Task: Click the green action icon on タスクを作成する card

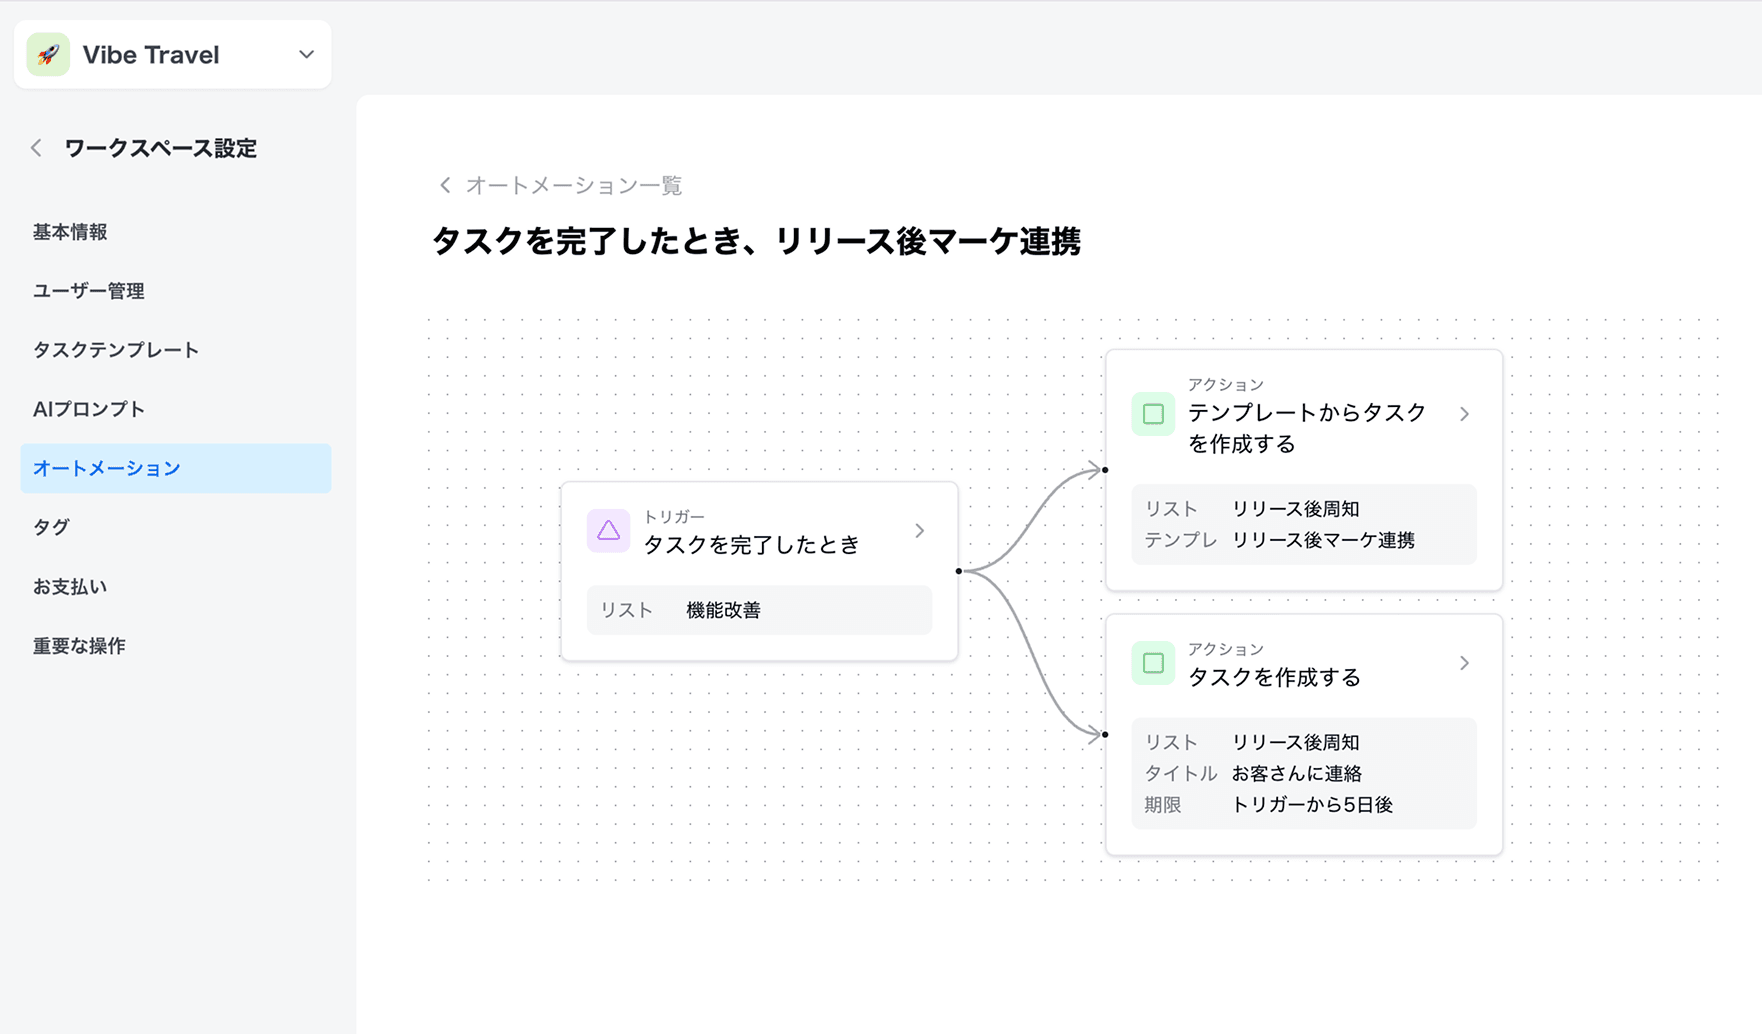Action: (1153, 663)
